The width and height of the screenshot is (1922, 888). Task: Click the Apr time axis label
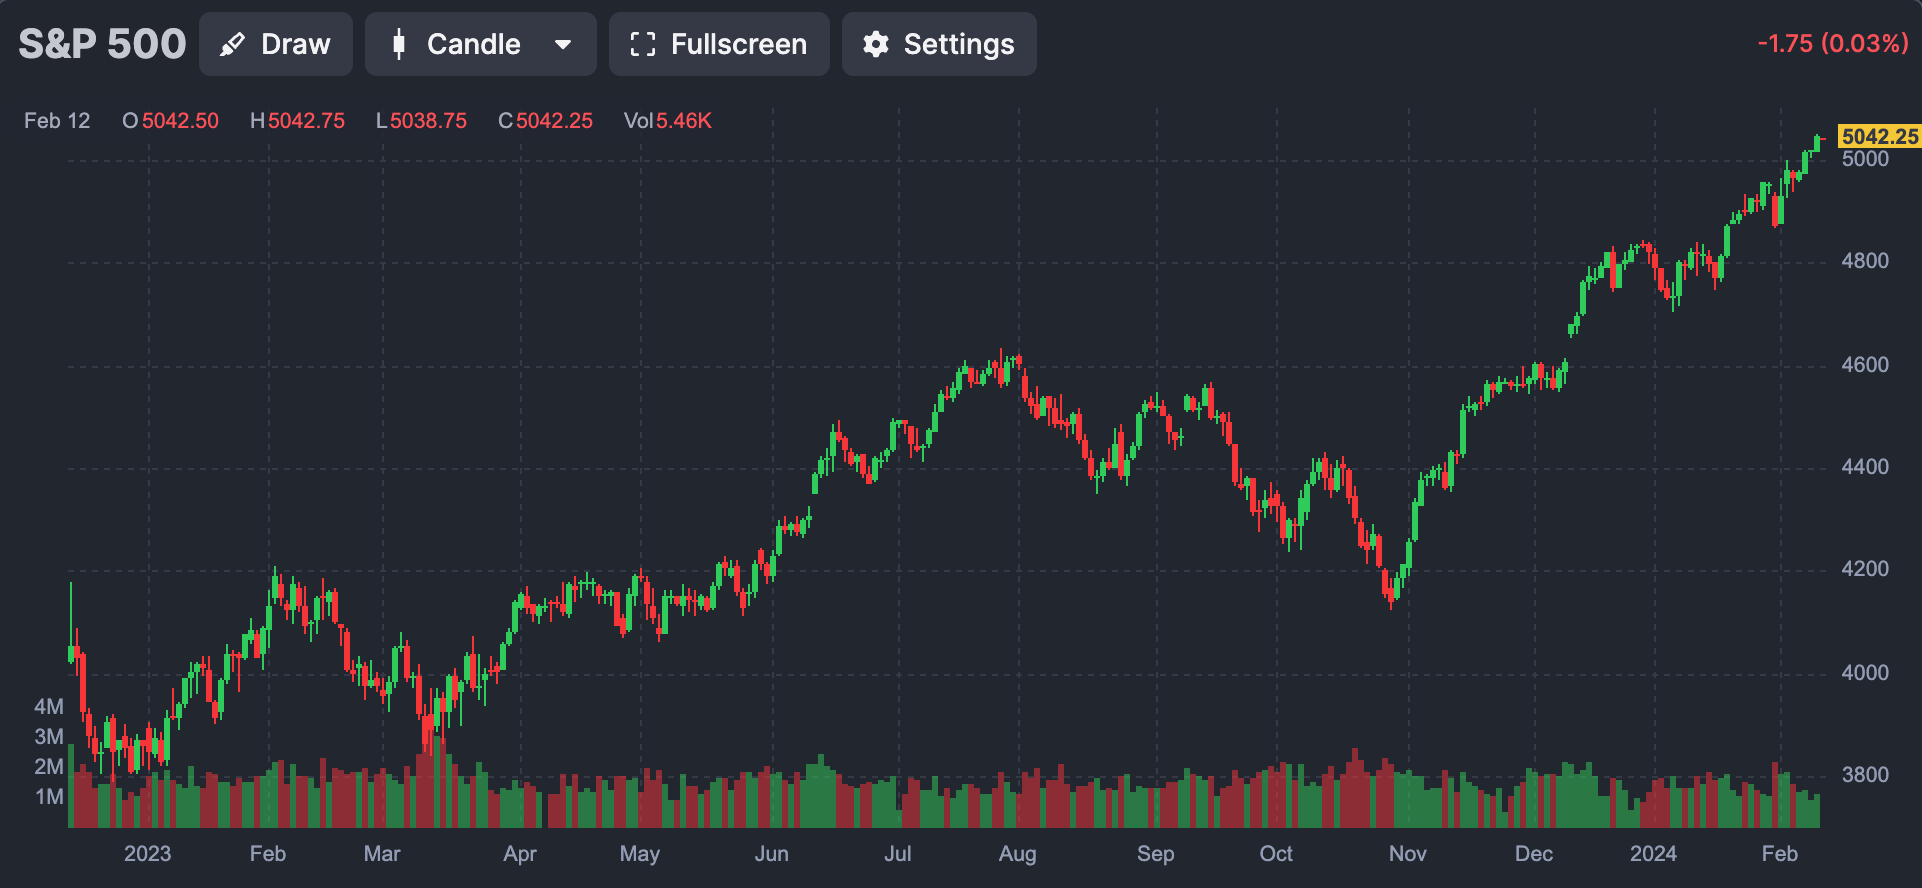520,854
